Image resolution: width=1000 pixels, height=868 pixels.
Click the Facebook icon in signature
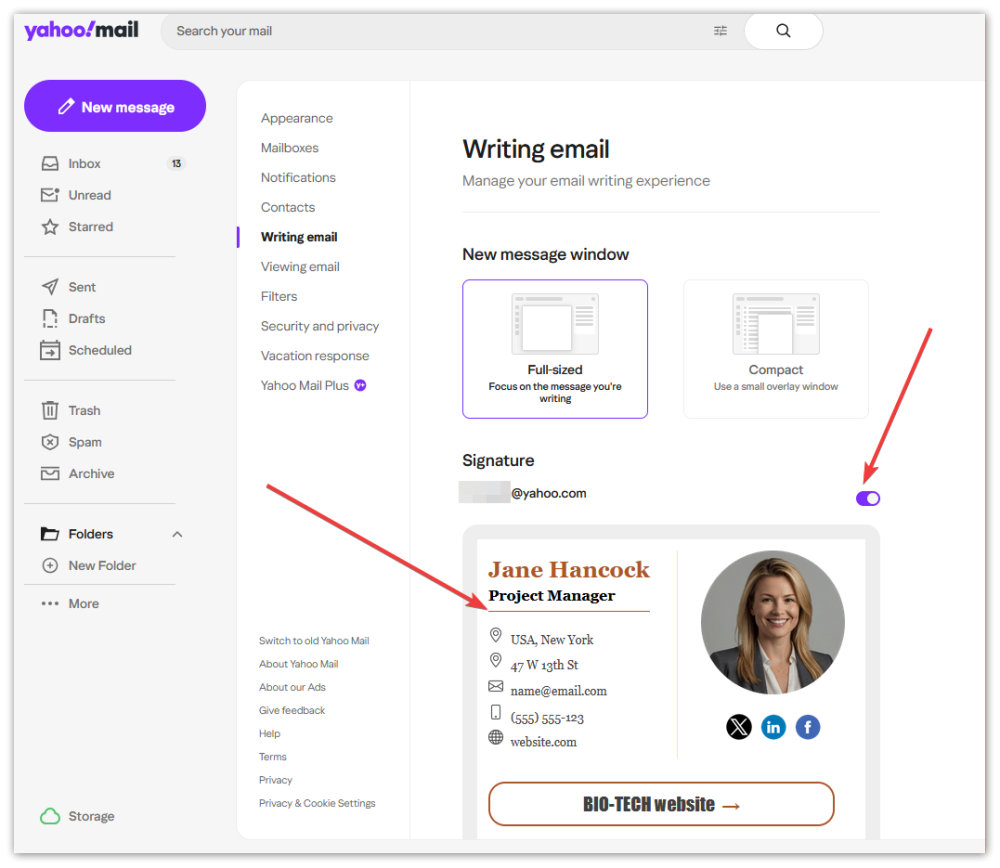click(x=807, y=727)
